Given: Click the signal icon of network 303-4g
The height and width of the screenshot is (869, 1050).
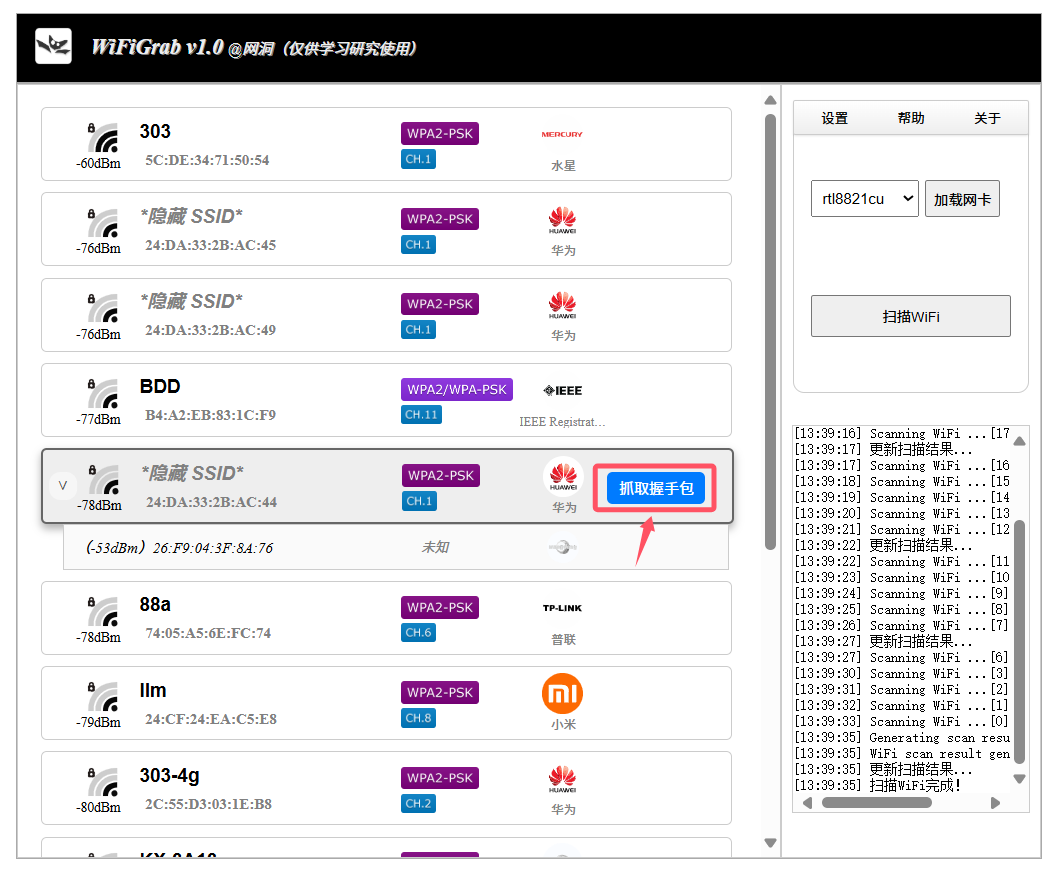Looking at the screenshot, I should pyautogui.click(x=103, y=781).
